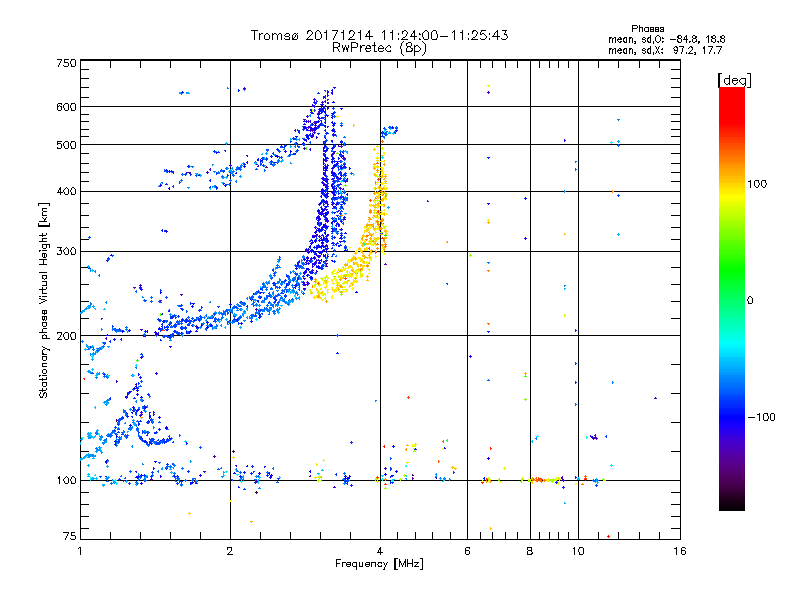Click the '[deg]' colorbar unit label
The image size is (800, 600).
[x=734, y=80]
